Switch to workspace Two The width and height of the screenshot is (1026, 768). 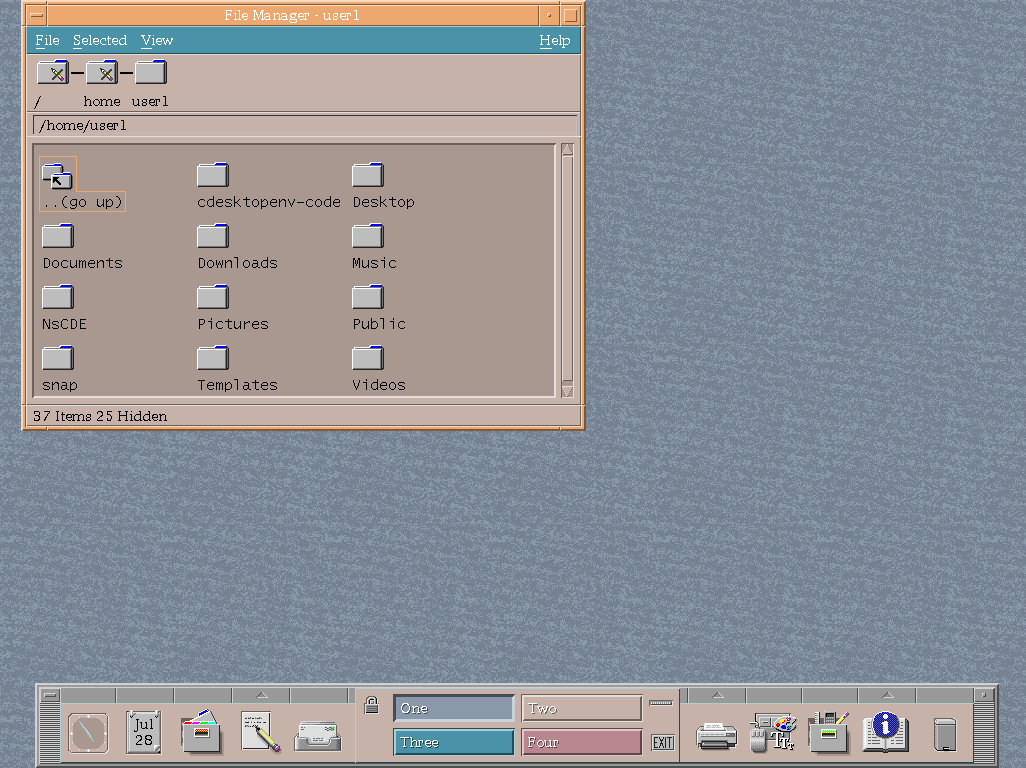tap(580, 707)
